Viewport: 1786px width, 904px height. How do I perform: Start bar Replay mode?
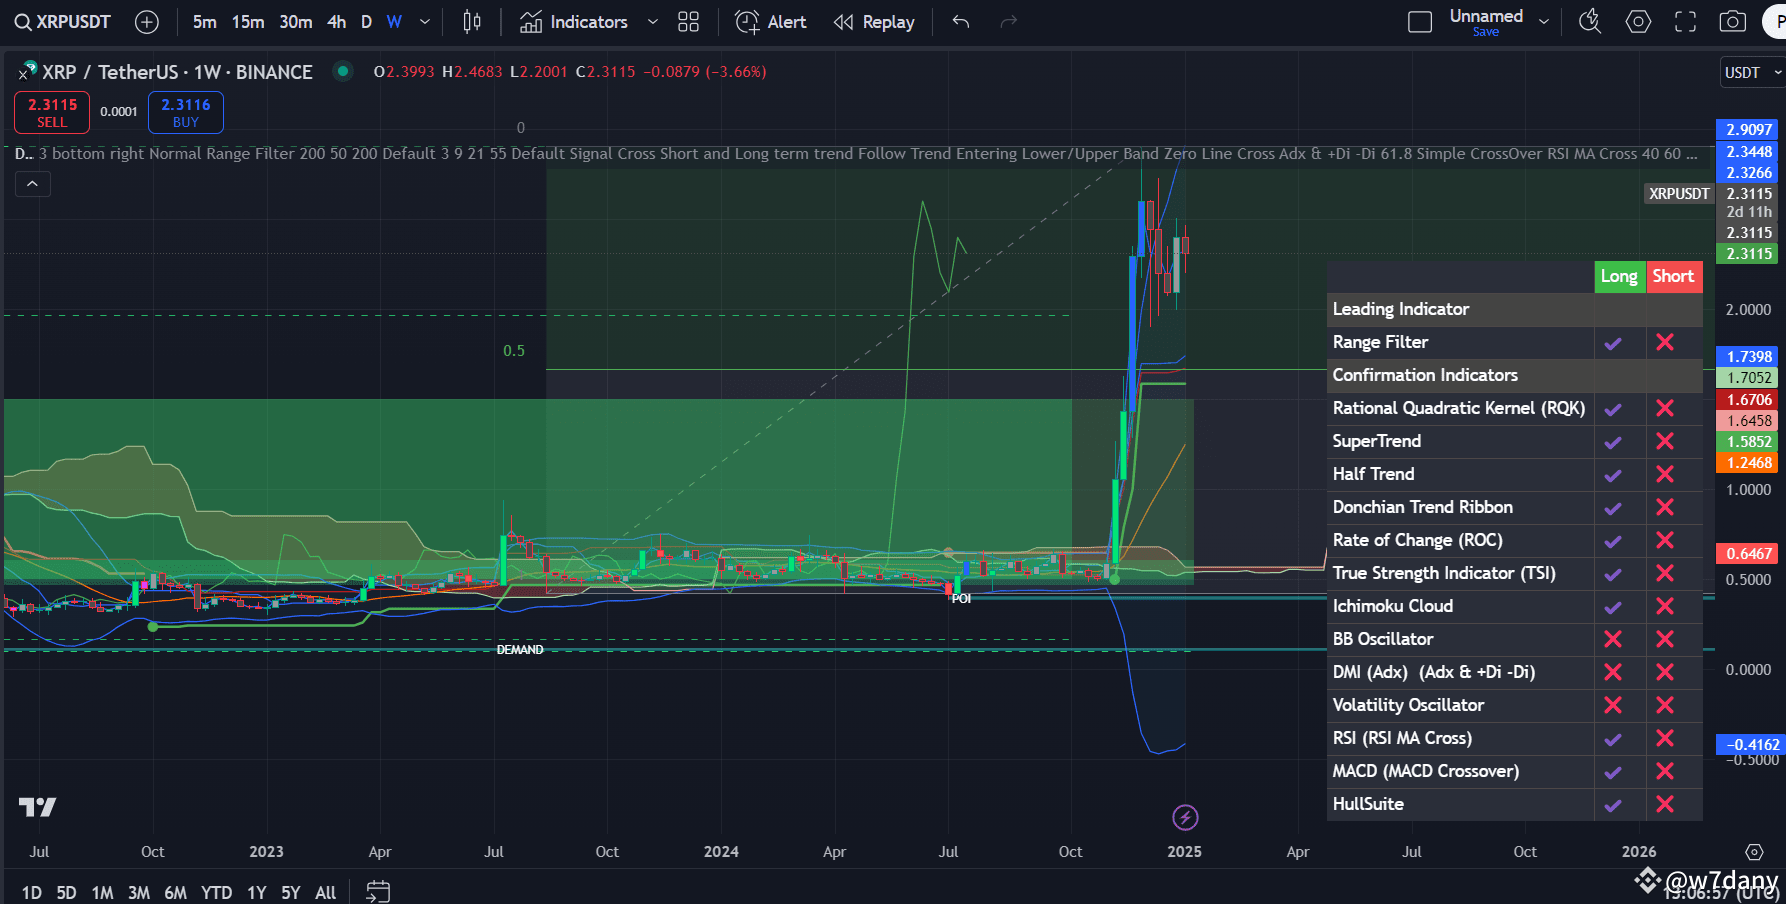pos(873,21)
